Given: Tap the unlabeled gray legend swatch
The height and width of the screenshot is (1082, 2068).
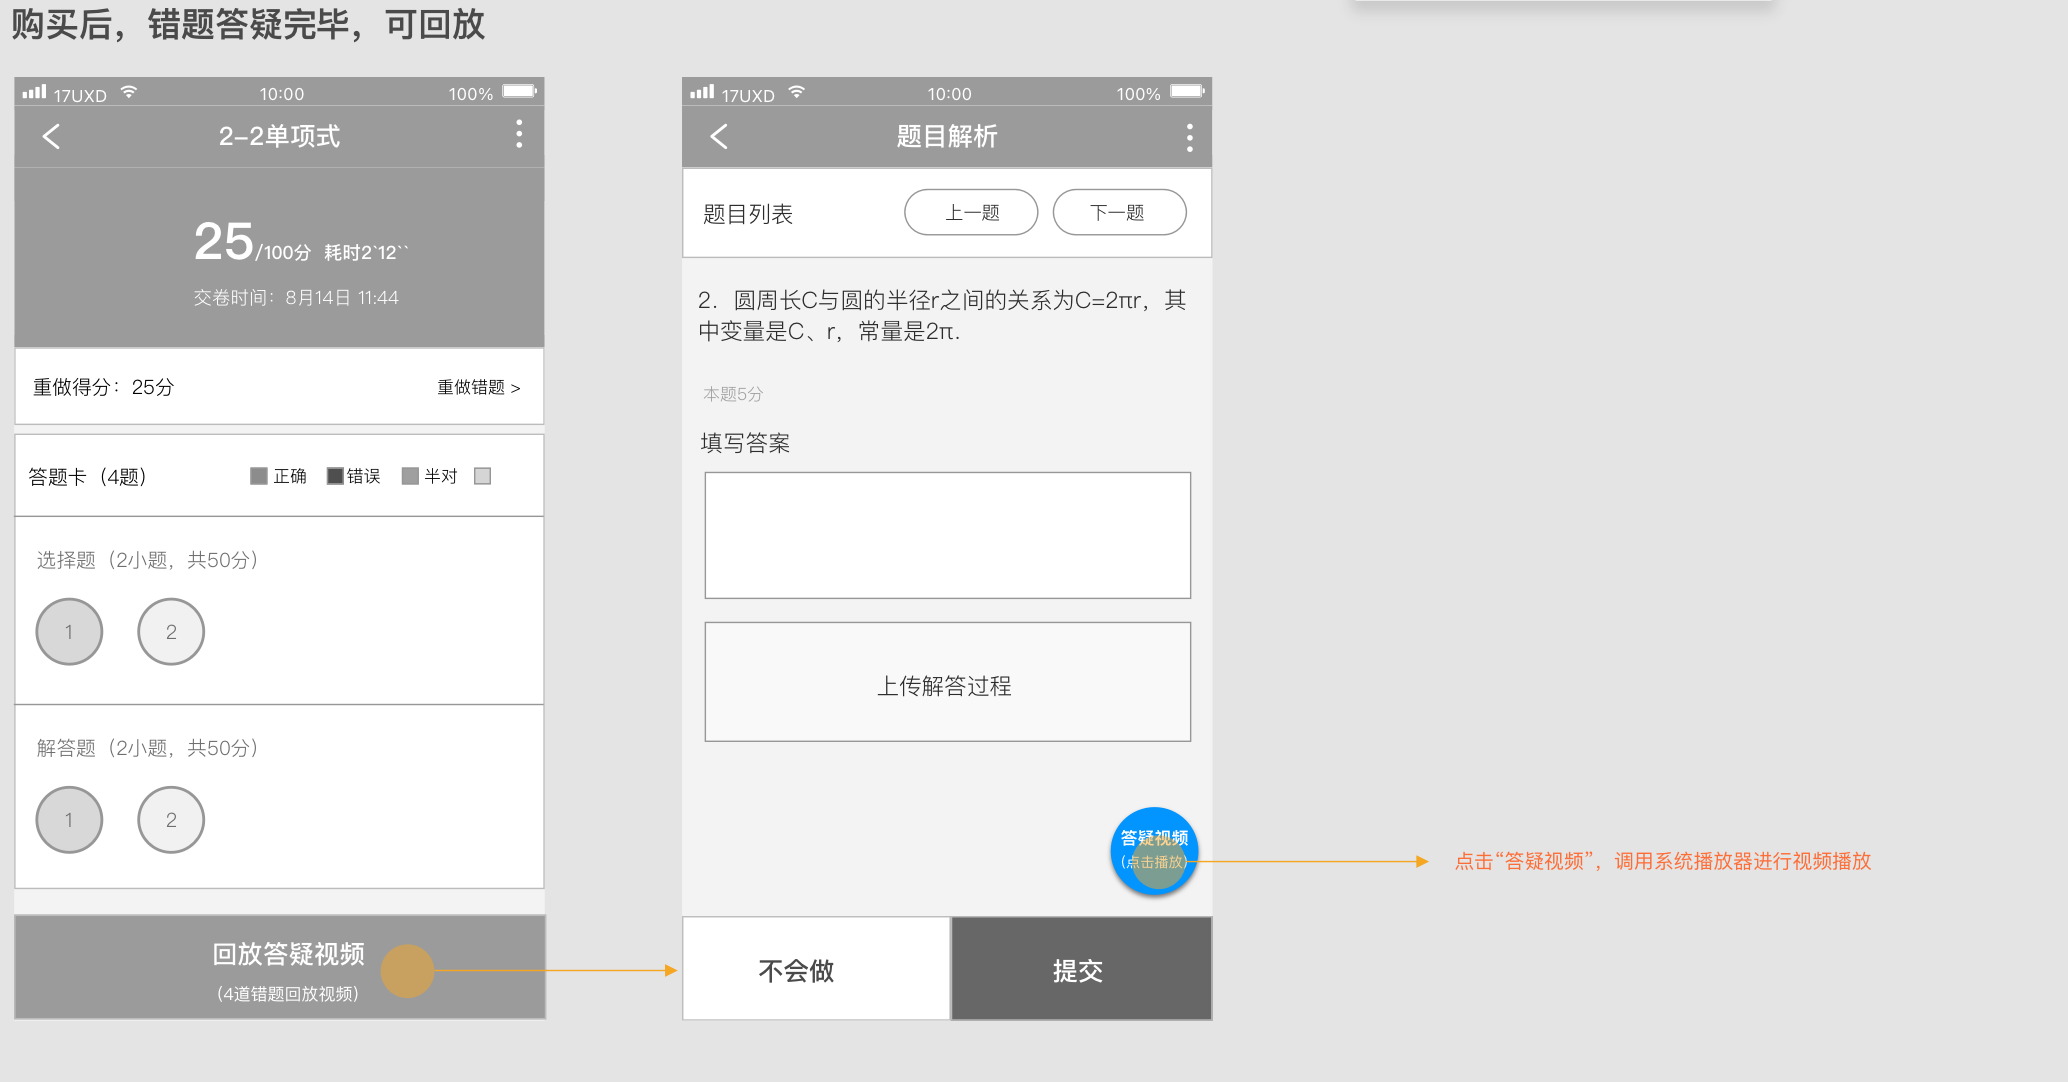Looking at the screenshot, I should 483,476.
